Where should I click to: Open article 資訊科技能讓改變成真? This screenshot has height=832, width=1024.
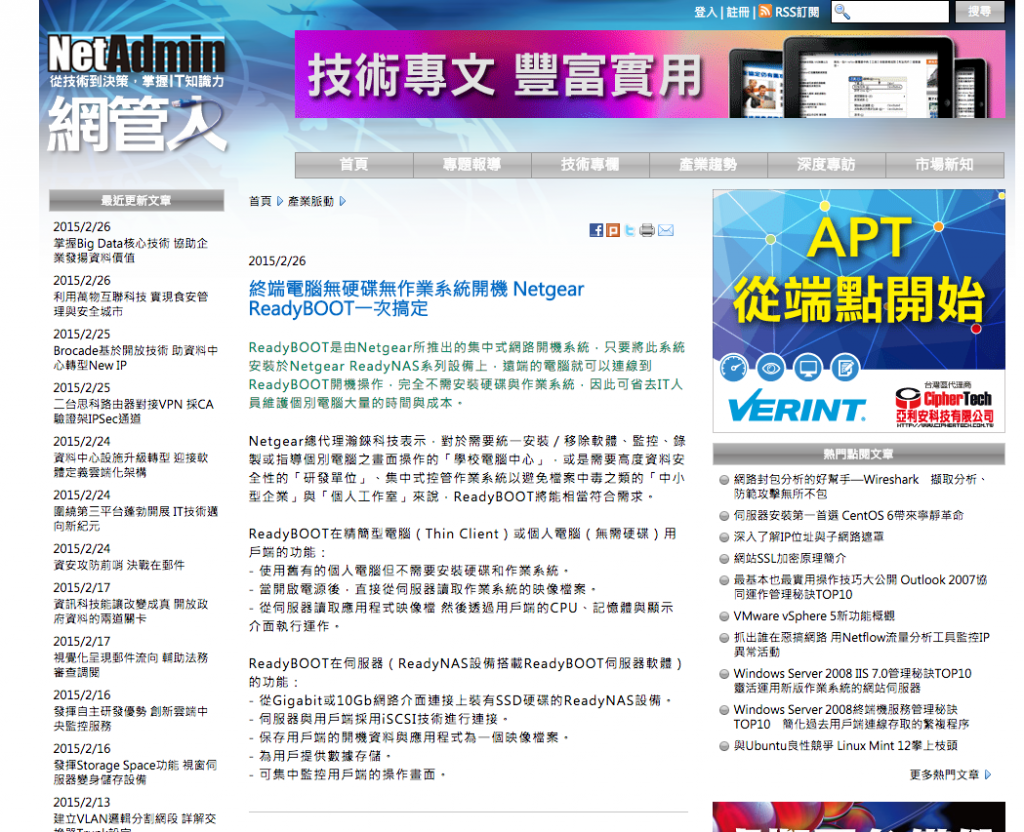[131, 611]
